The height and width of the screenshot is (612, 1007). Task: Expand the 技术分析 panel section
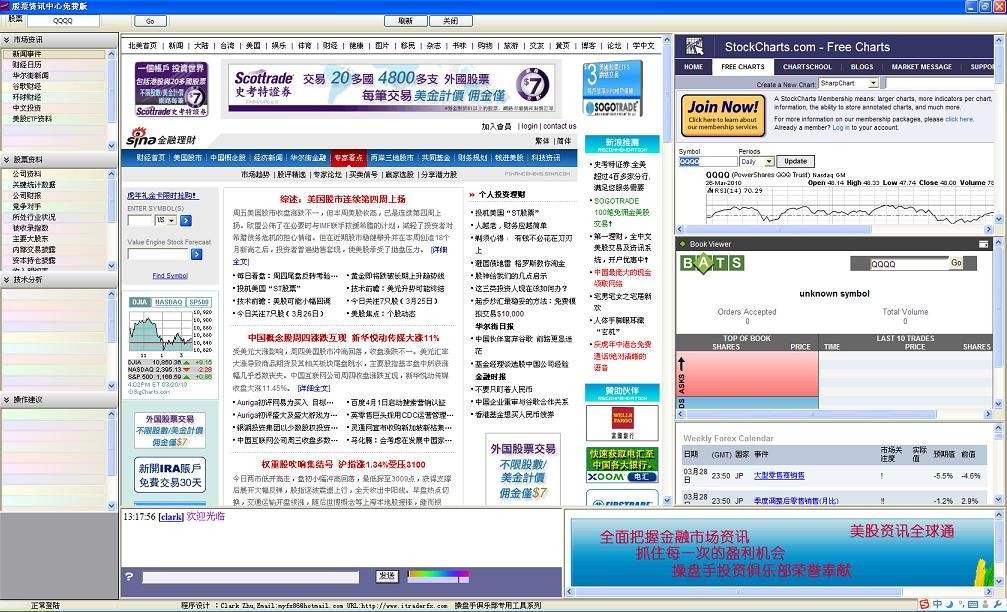pos(7,280)
